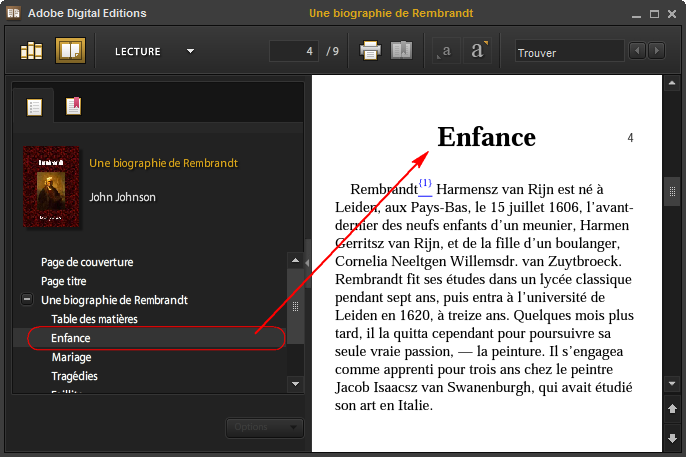Click the page number input field
Image resolution: width=686 pixels, height=457 pixels.
pos(294,51)
